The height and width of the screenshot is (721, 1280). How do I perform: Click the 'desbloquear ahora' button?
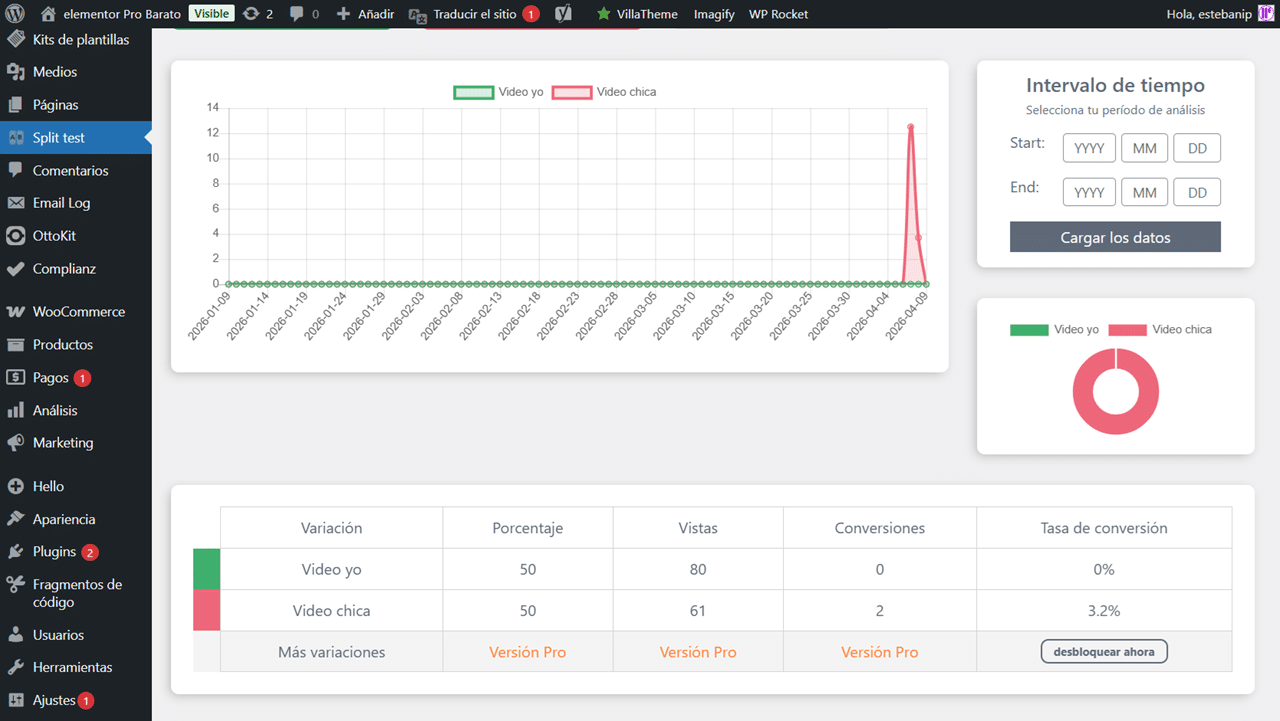[1104, 652]
